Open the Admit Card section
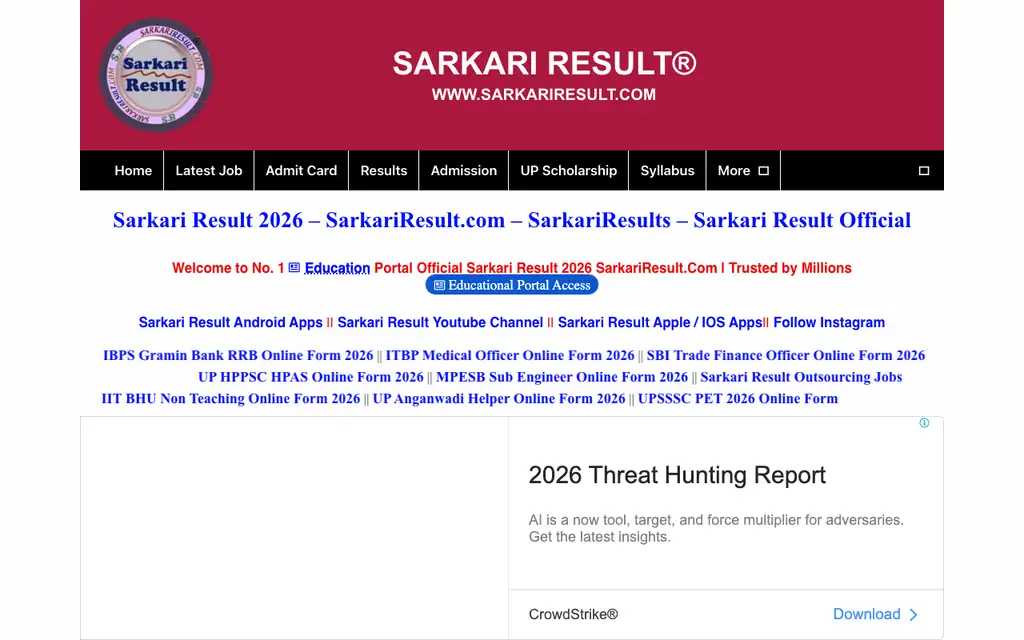This screenshot has height=640, width=1024. pos(301,170)
